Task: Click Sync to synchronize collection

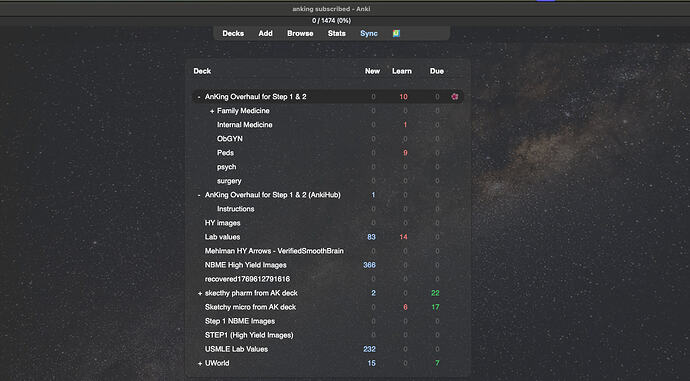Action: point(369,33)
